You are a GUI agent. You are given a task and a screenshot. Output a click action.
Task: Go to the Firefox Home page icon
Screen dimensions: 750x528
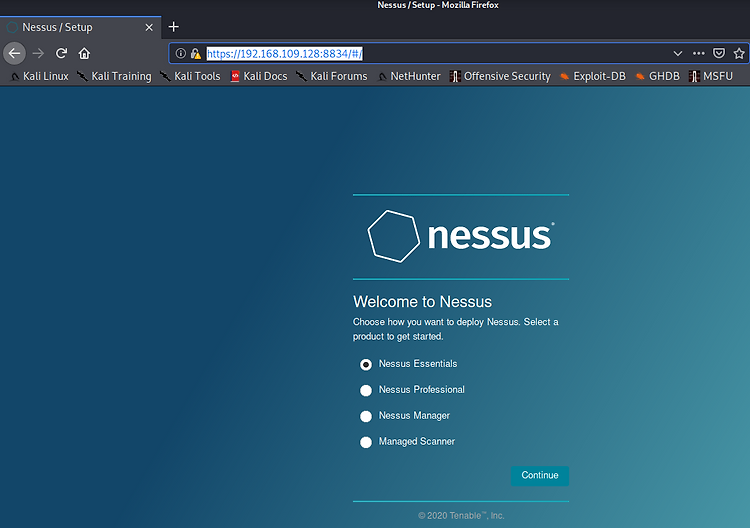coord(84,53)
